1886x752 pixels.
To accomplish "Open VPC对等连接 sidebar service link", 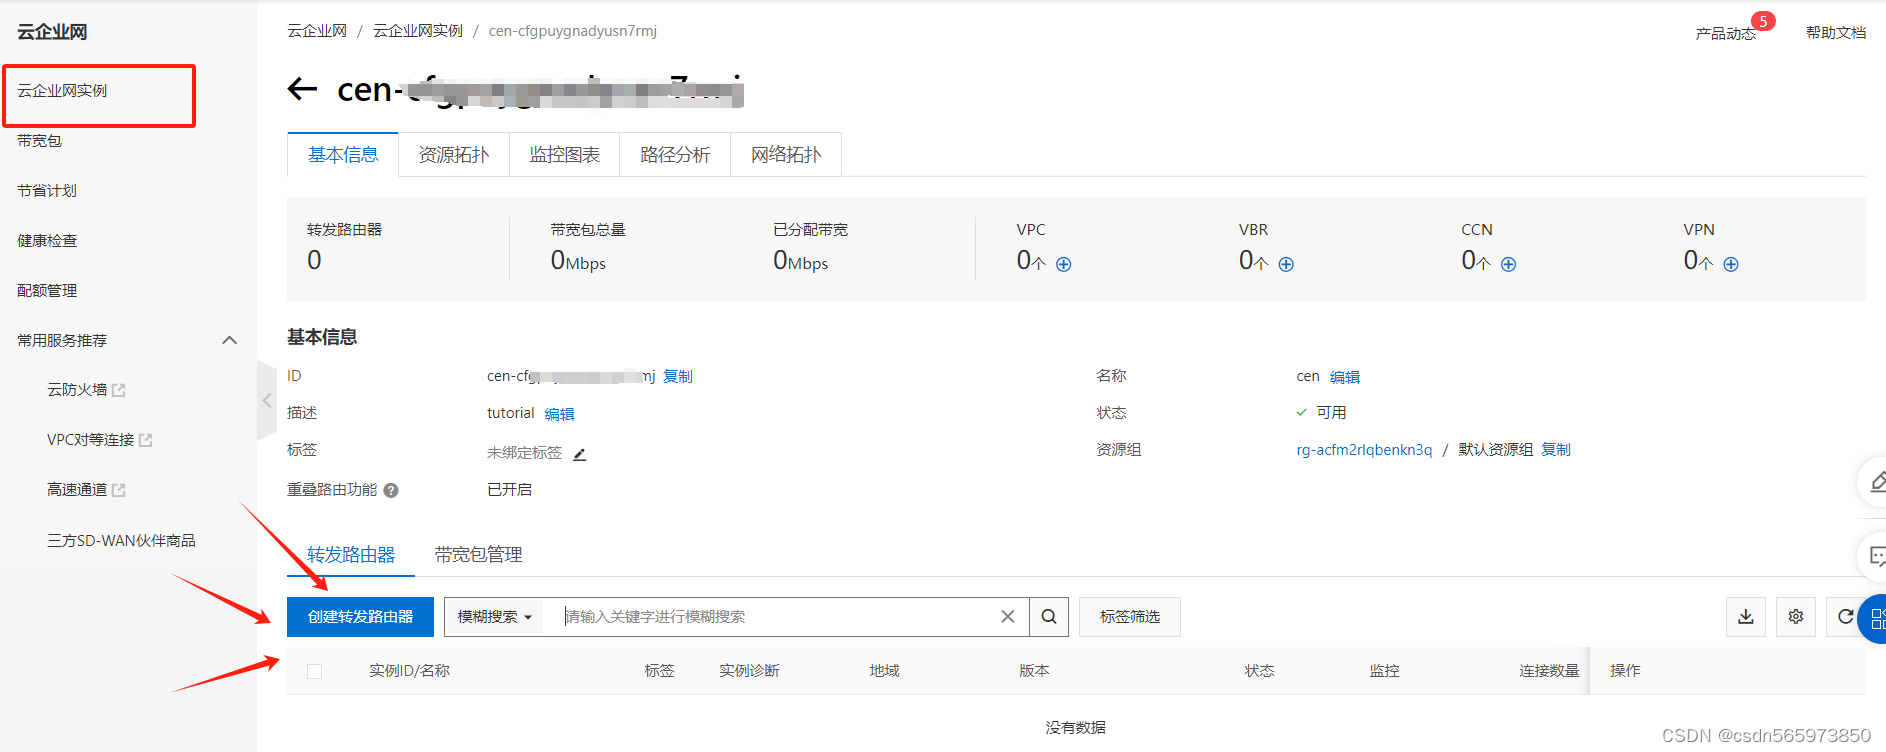I will (90, 440).
